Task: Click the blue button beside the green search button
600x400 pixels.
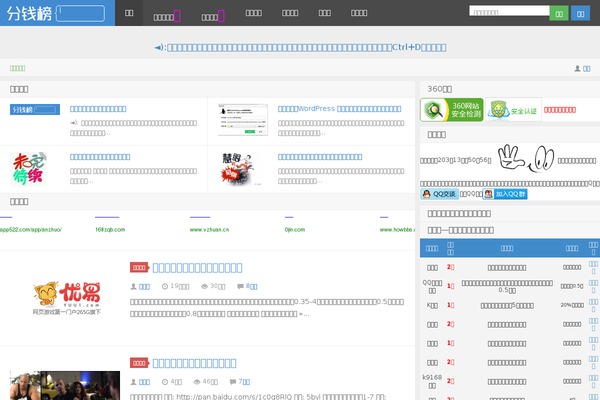Action: (x=580, y=13)
